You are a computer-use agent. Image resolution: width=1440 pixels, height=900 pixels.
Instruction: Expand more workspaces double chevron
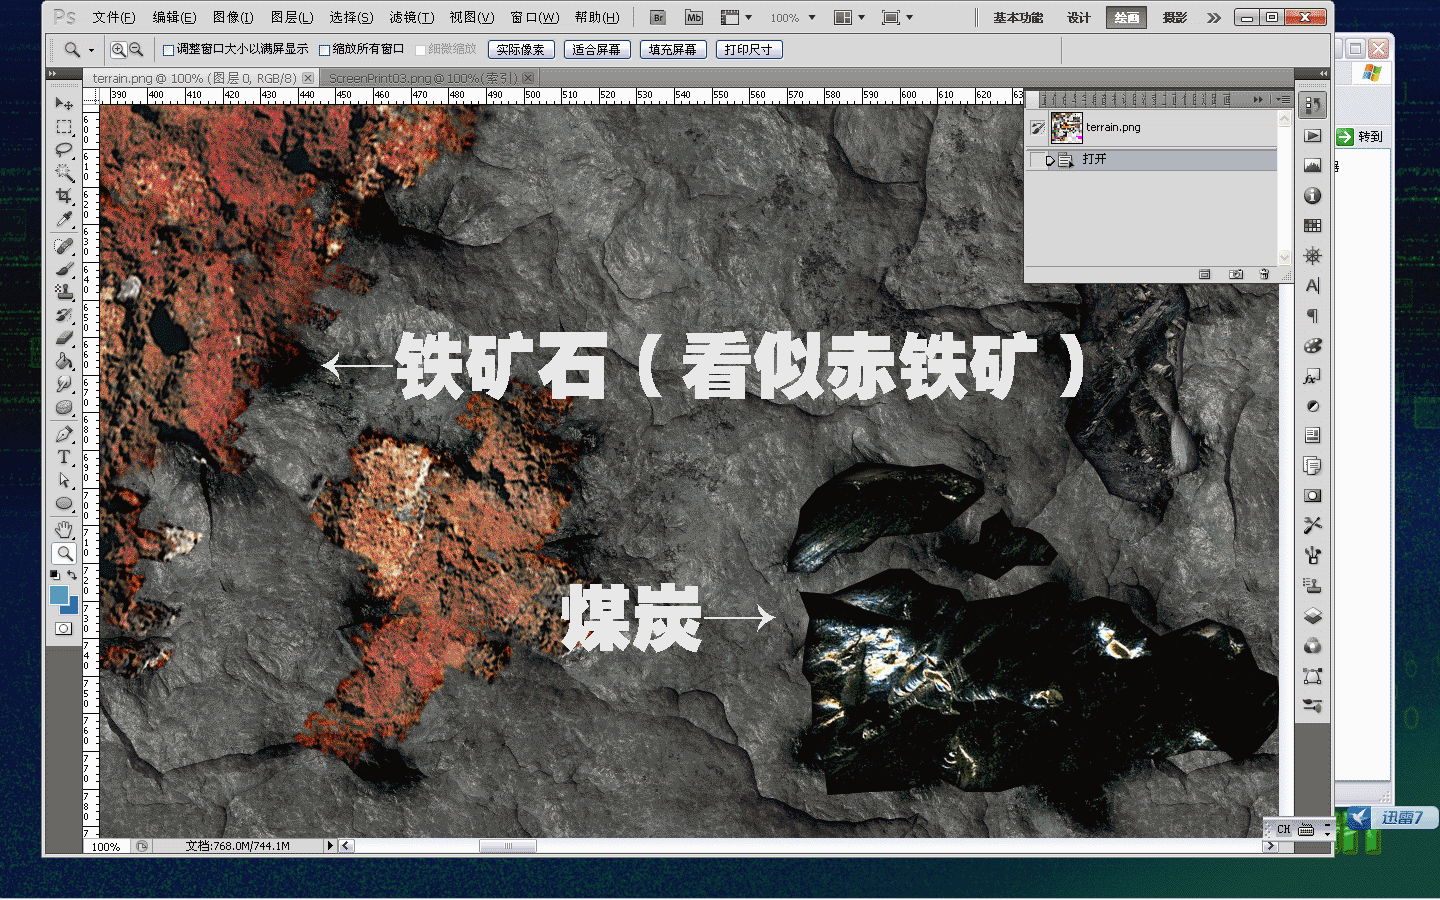(x=1213, y=18)
